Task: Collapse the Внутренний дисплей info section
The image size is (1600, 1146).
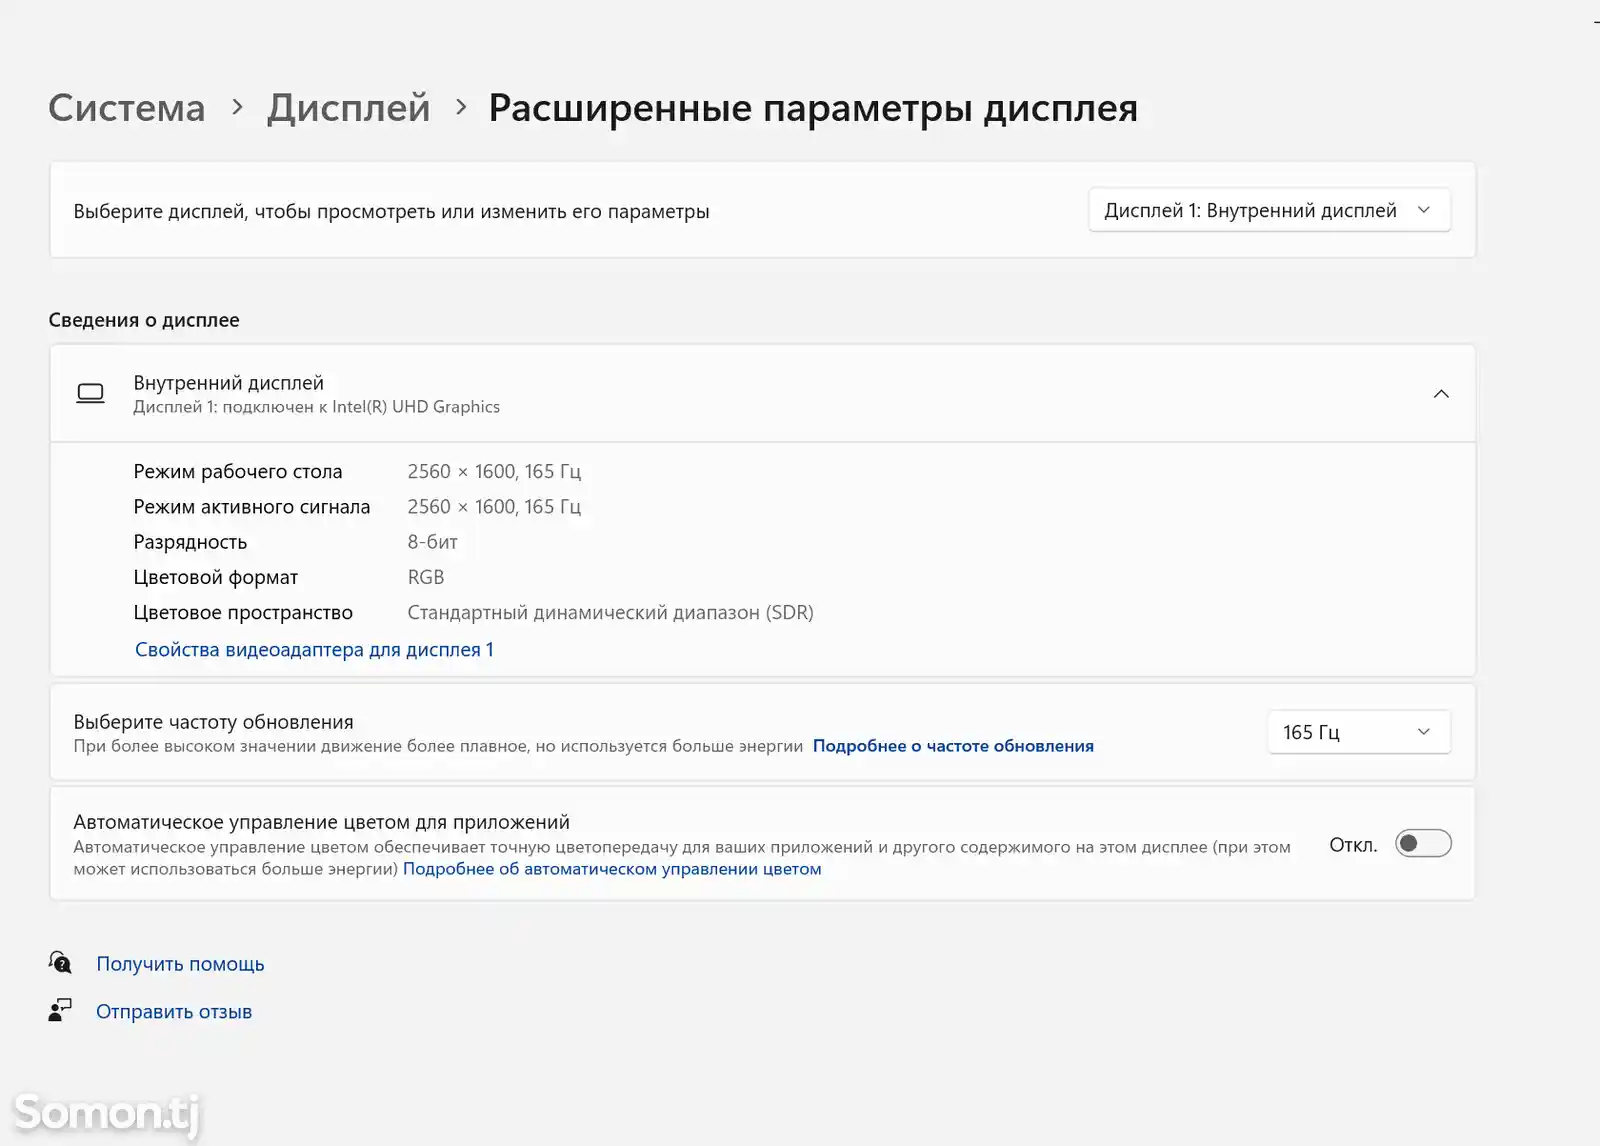Action: [x=1441, y=394]
